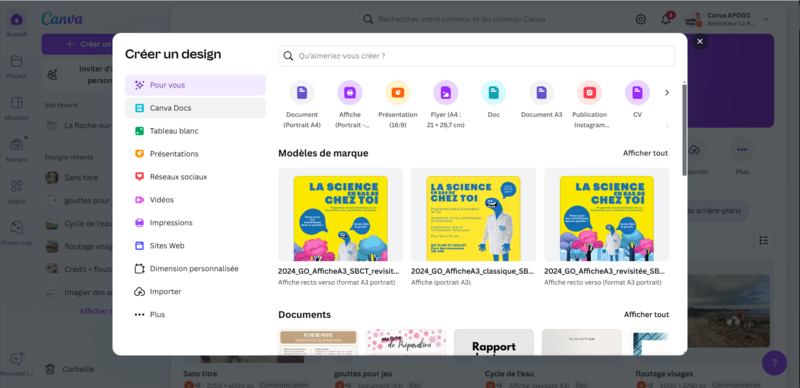Image resolution: width=800 pixels, height=388 pixels.
Task: Open Sans titre in recent designs
Action: [79, 178]
